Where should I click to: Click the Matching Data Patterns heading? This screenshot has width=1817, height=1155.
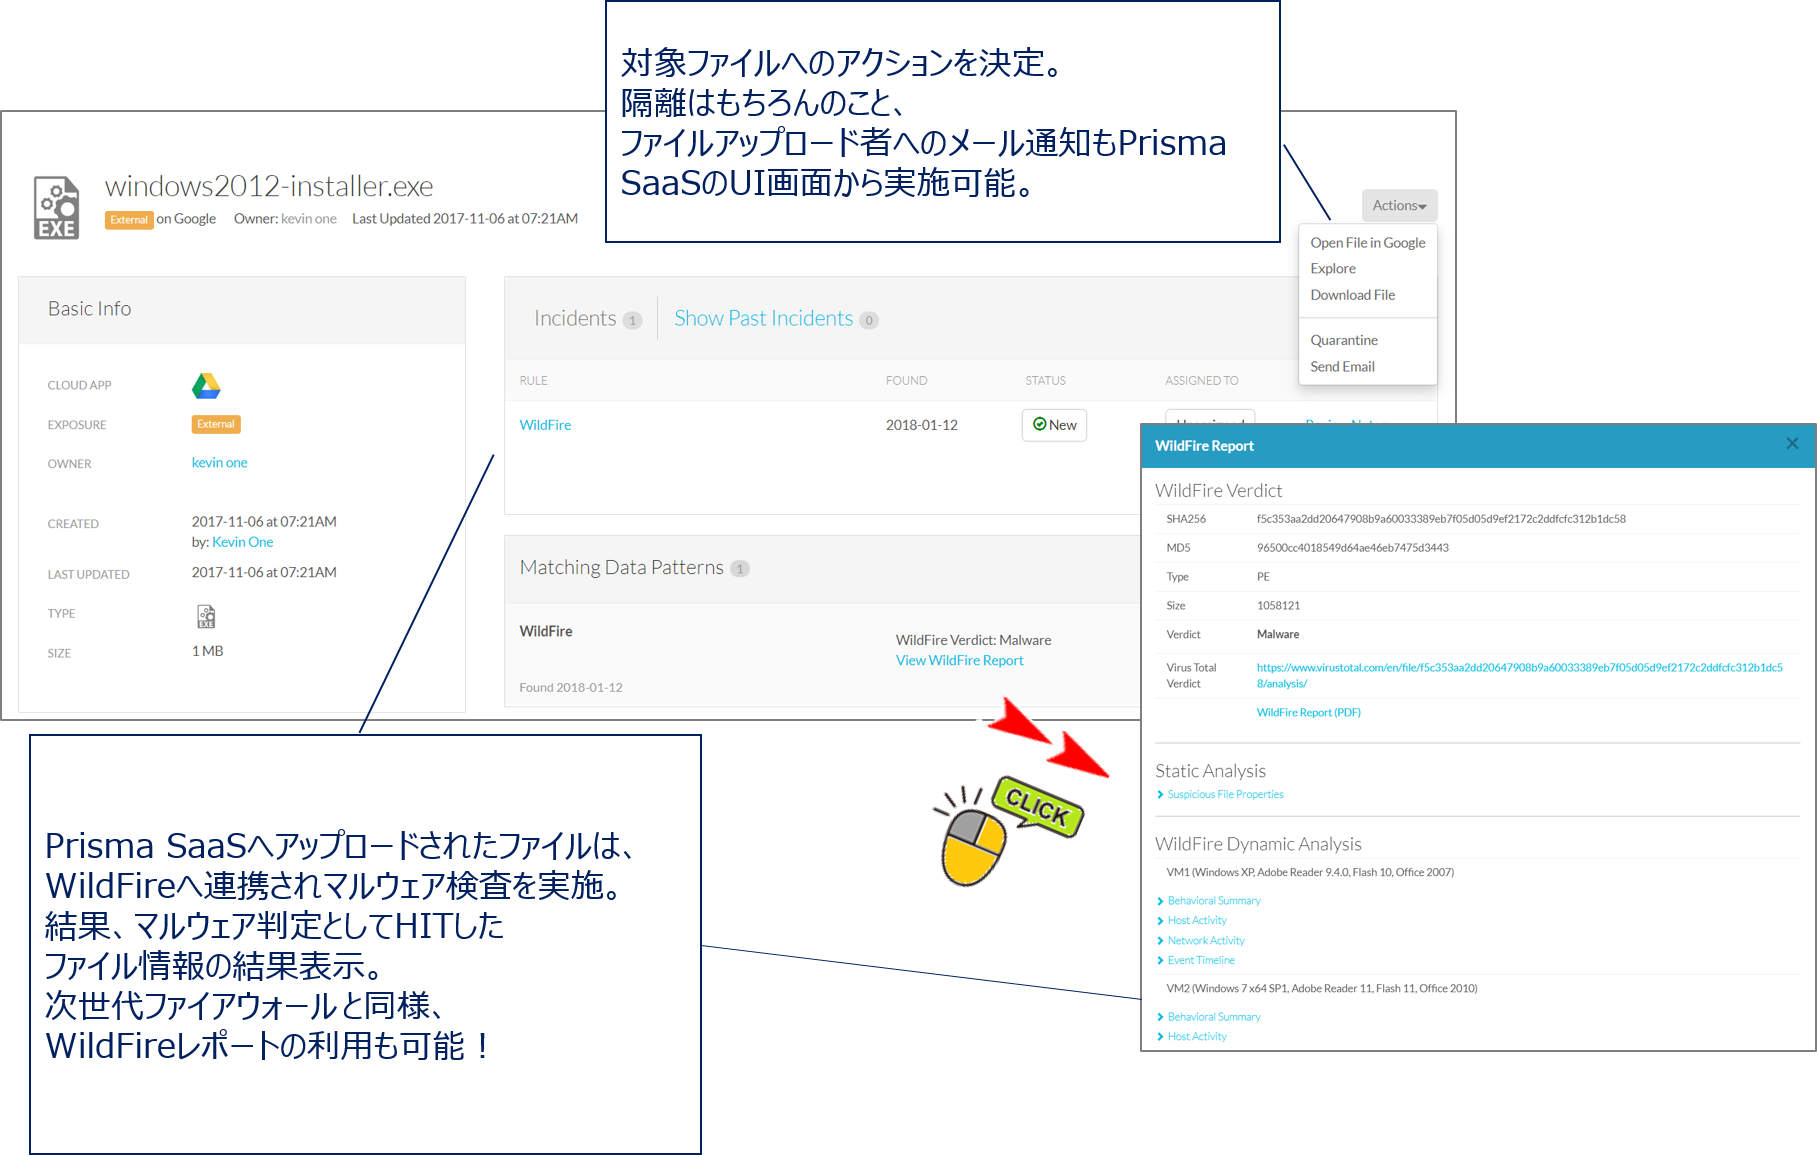pyautogui.click(x=621, y=567)
